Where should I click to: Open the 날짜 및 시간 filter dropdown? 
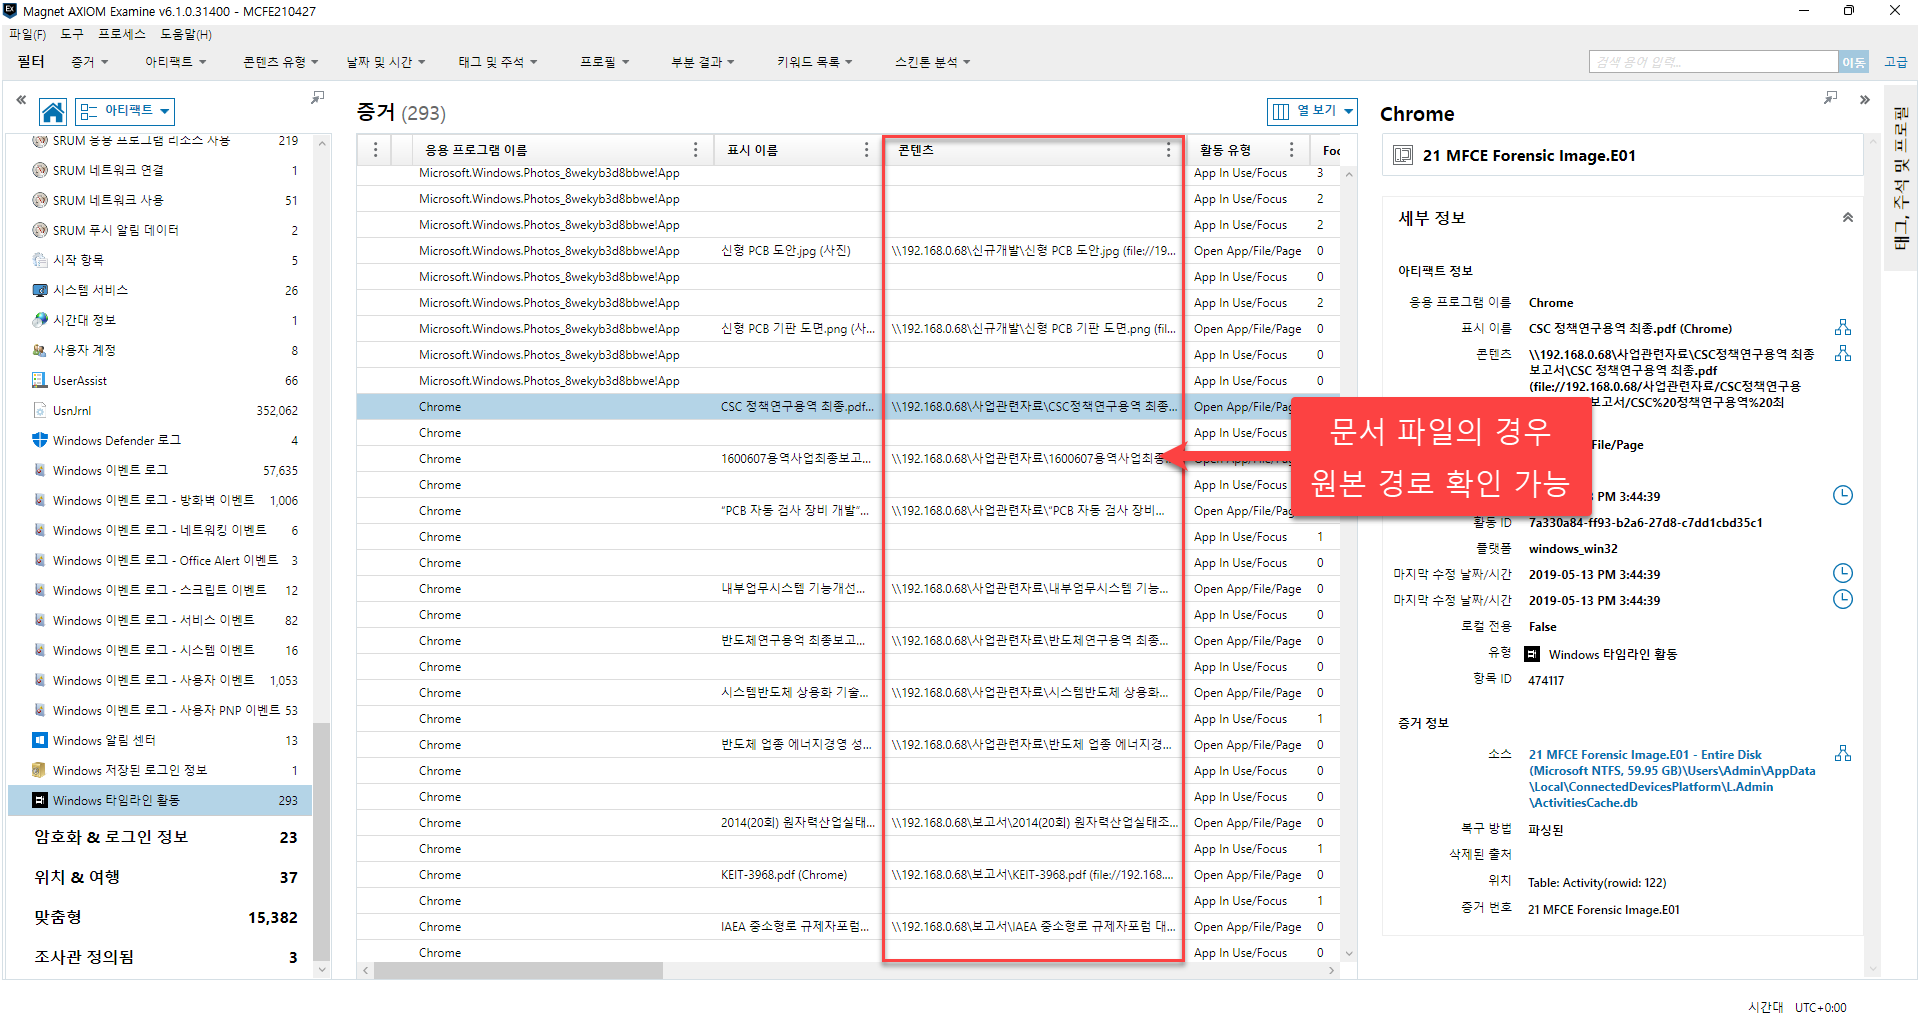click(385, 62)
